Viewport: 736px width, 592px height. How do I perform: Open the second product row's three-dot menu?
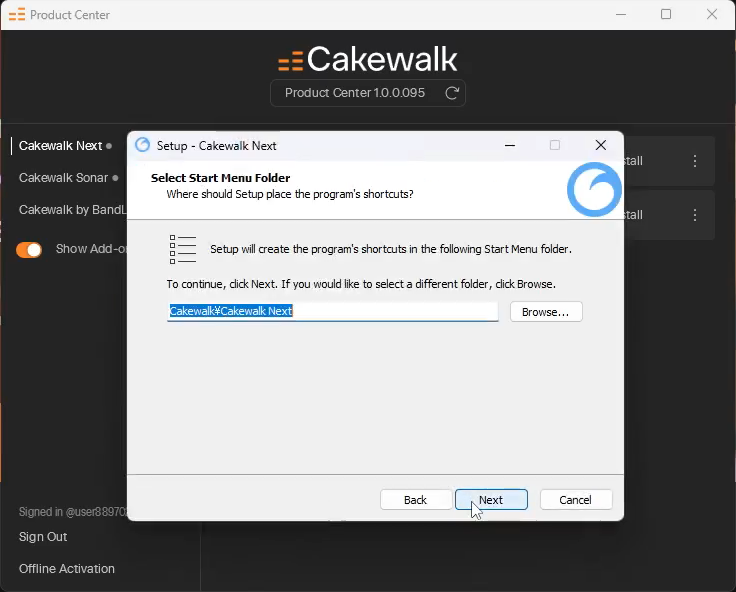pos(695,215)
